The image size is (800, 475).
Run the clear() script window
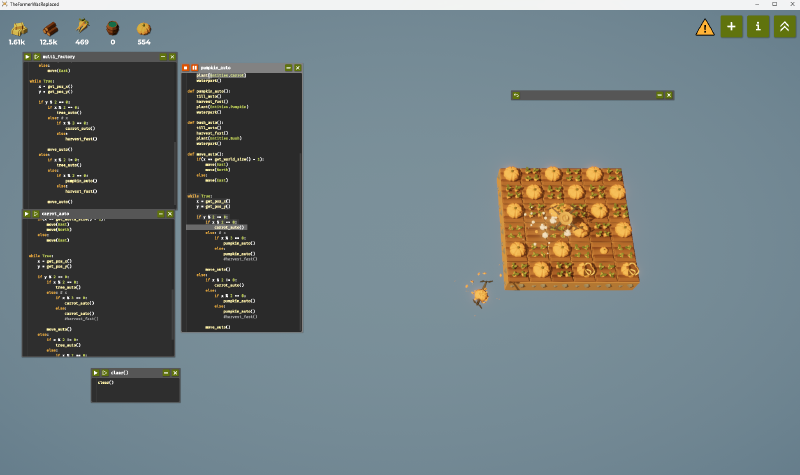click(x=96, y=372)
